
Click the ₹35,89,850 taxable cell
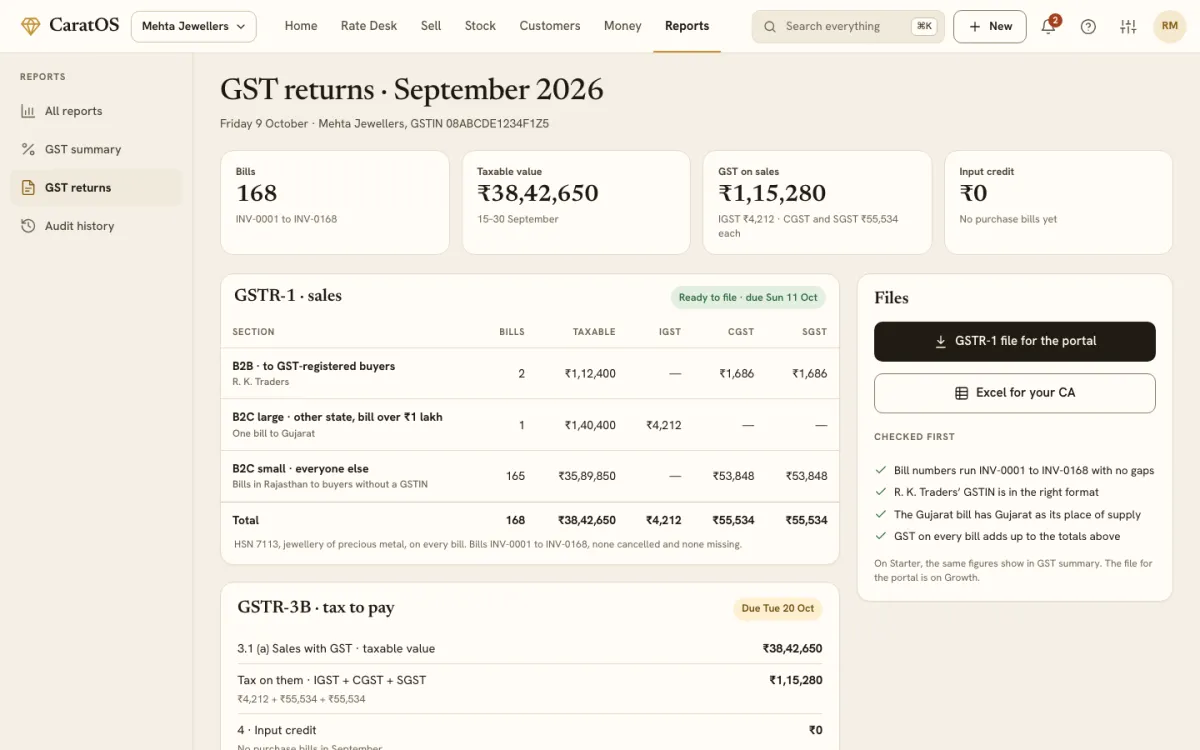point(587,476)
